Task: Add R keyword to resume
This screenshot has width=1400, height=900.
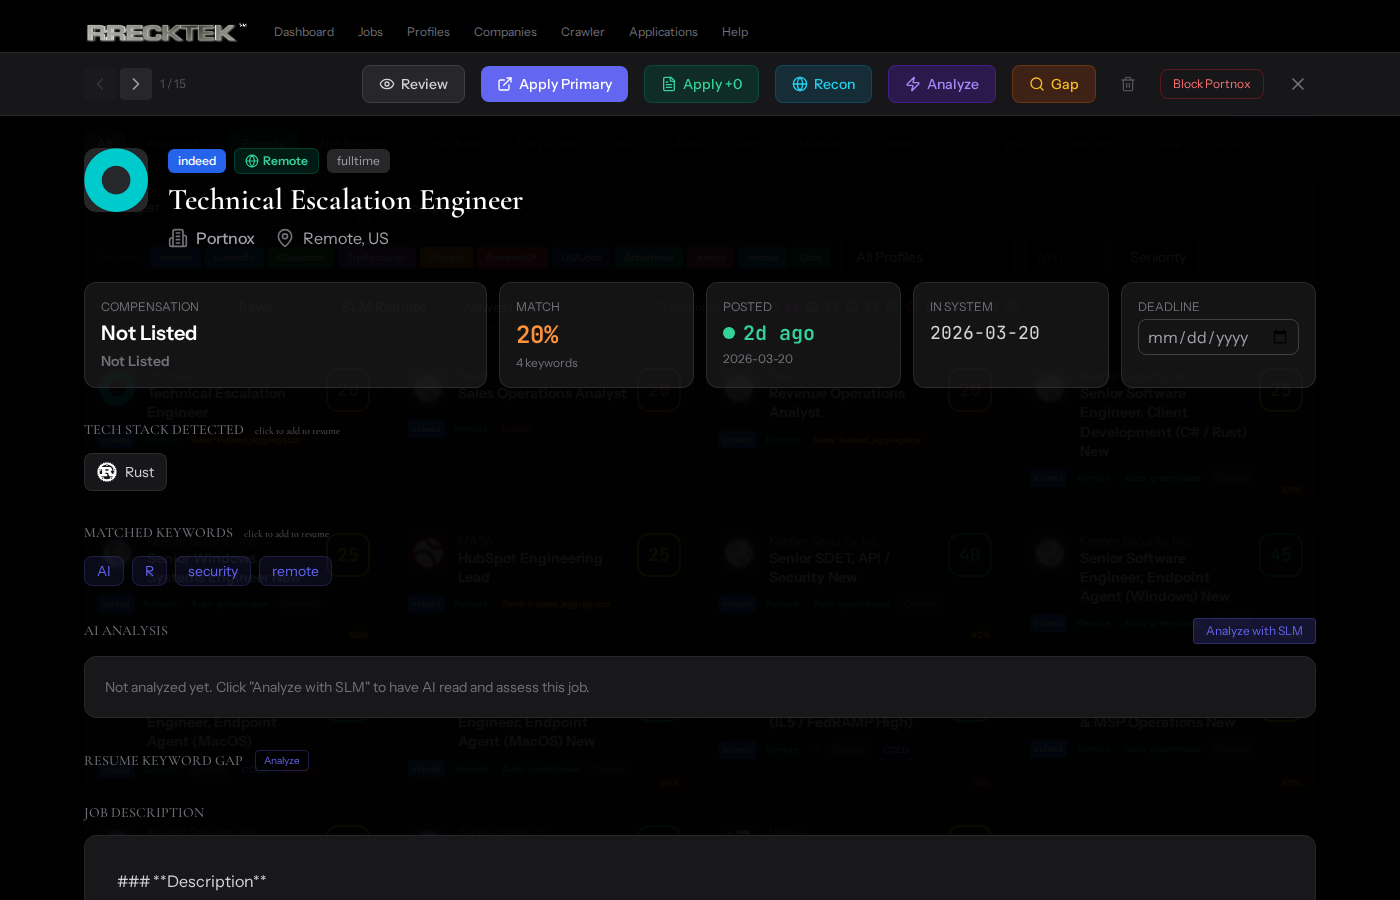Action: [x=149, y=571]
